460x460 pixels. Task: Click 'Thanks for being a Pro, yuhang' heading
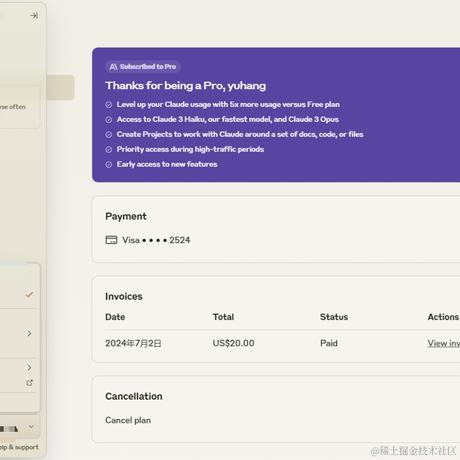pos(186,86)
